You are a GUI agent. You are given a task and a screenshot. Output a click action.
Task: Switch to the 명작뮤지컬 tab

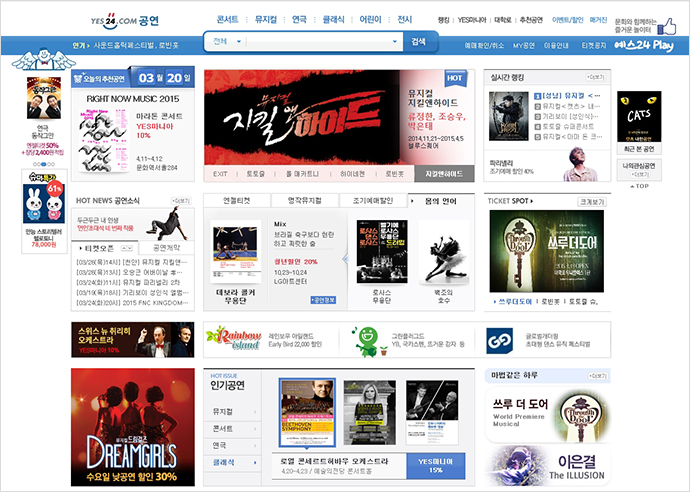click(305, 200)
